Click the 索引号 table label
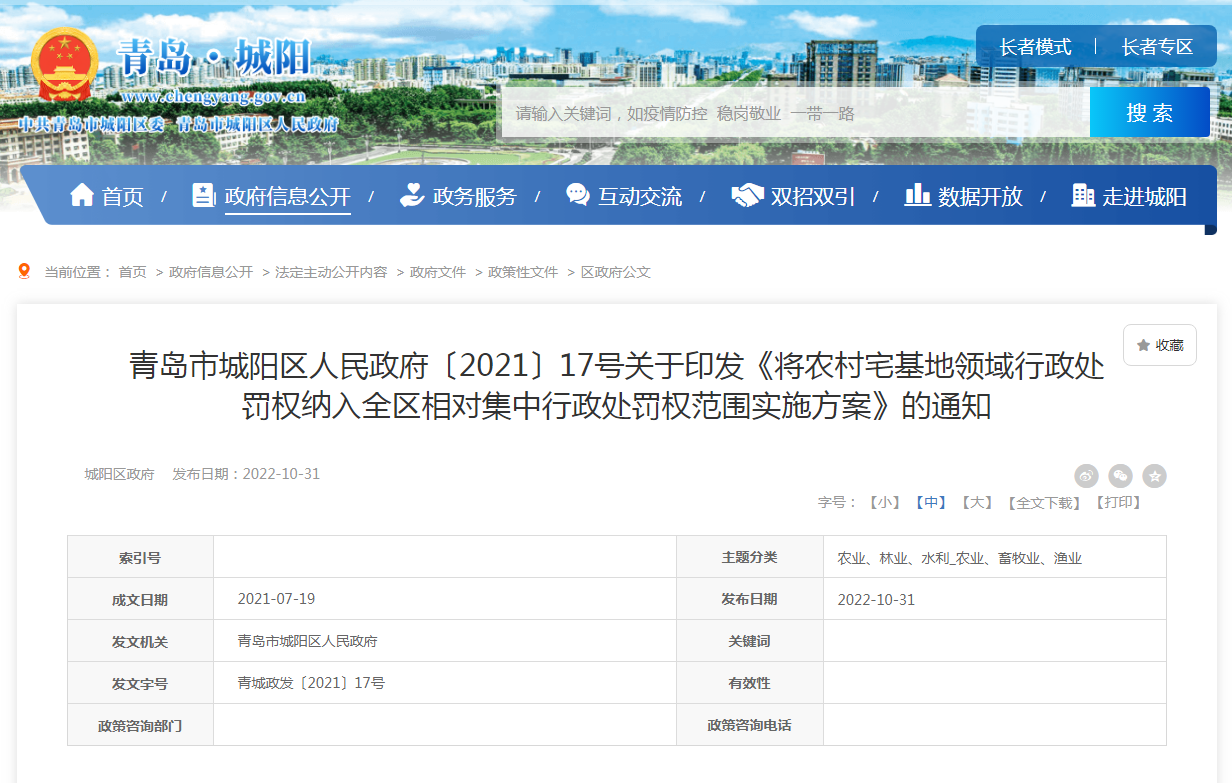 click(x=140, y=557)
